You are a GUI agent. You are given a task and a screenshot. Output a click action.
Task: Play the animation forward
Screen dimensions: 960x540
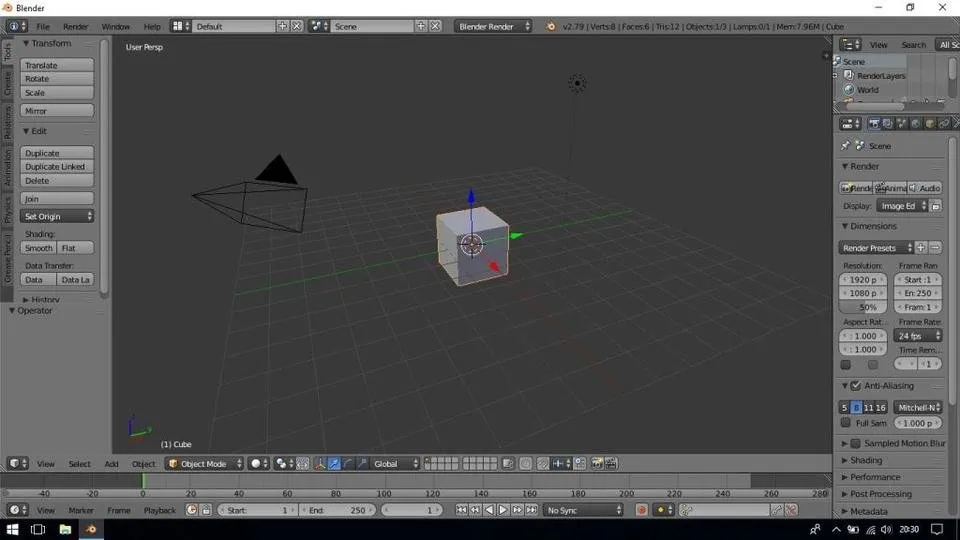[503, 510]
